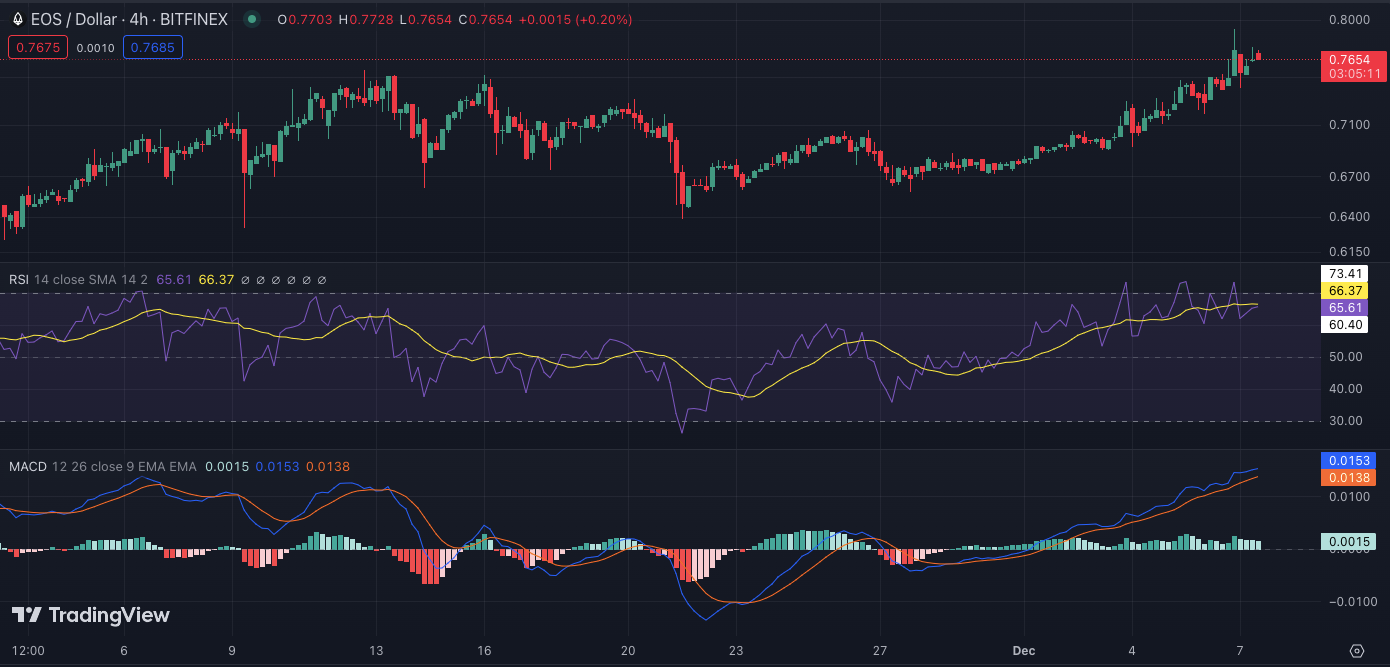Click orange 0.0138 value in MACD legend
The height and width of the screenshot is (667, 1390).
click(x=328, y=466)
